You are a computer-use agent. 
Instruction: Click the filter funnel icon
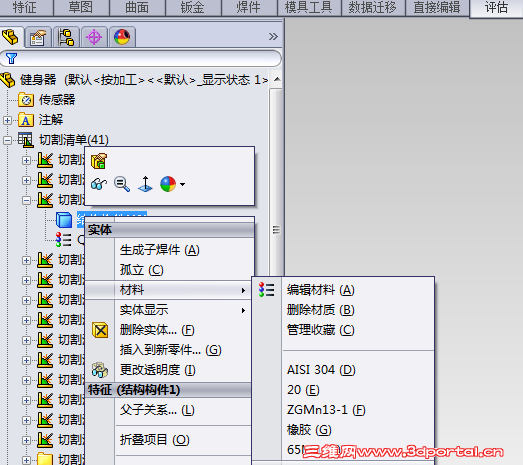click(11, 58)
